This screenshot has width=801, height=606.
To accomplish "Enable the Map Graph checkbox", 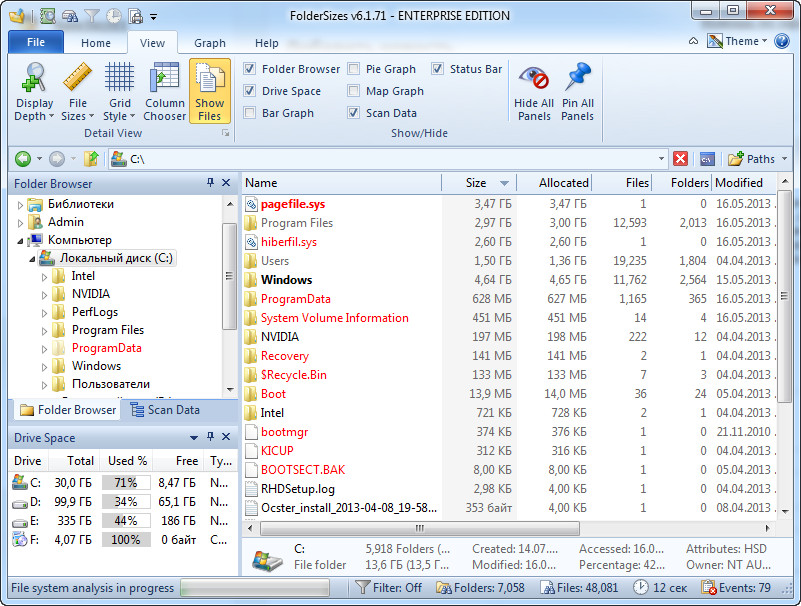I will coord(354,91).
